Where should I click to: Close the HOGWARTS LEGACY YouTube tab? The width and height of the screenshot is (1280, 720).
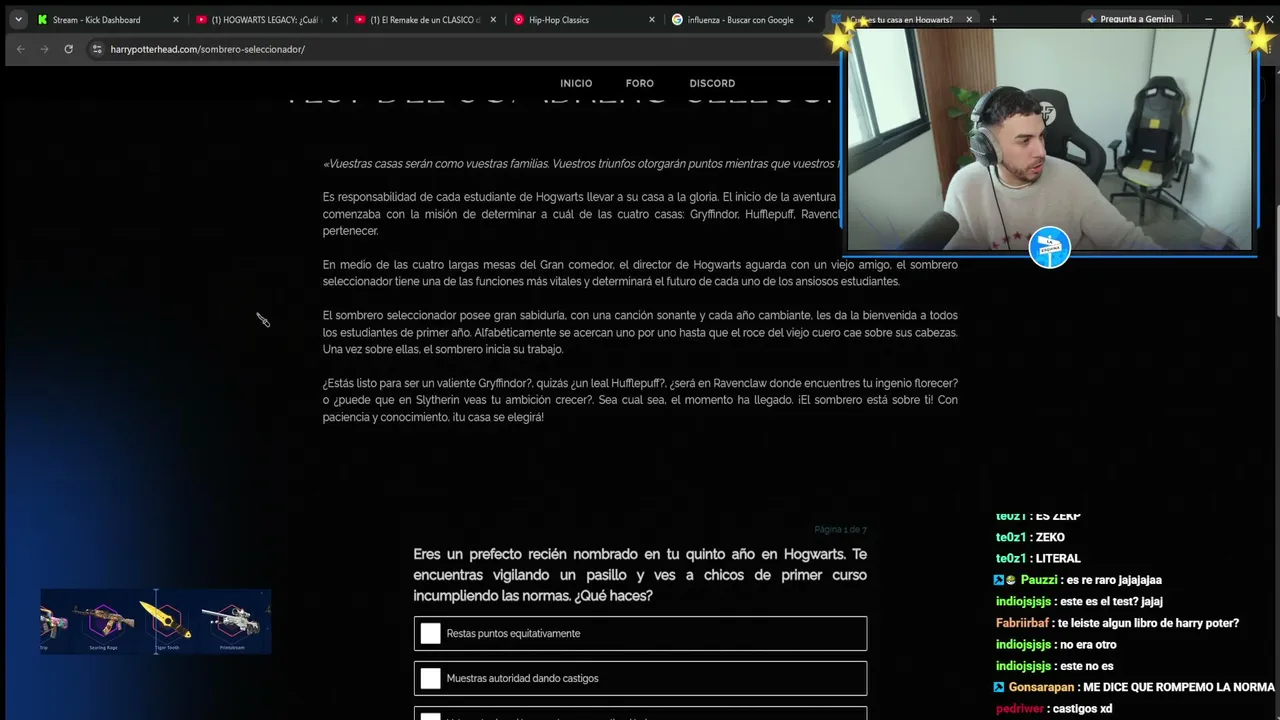[334, 19]
